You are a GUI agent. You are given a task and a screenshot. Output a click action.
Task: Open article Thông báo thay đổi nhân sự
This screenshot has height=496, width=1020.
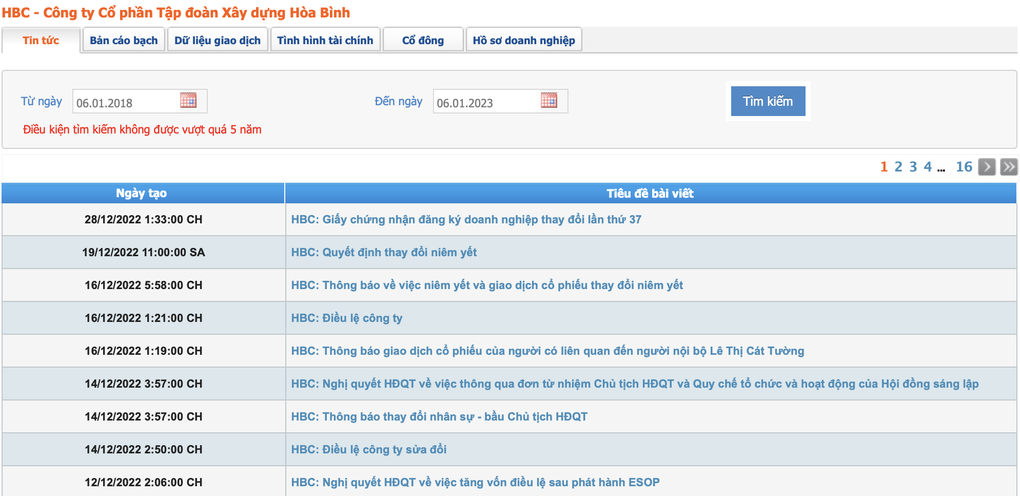(x=439, y=416)
